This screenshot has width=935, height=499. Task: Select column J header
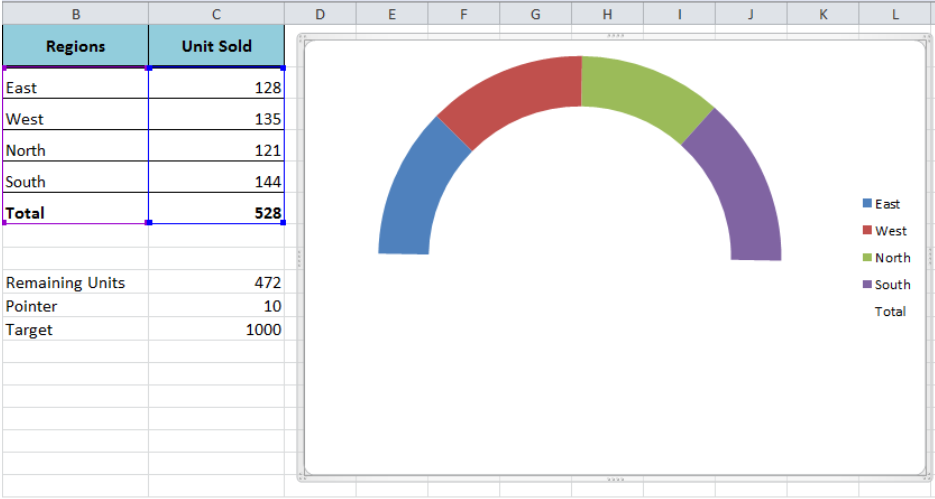click(751, 14)
